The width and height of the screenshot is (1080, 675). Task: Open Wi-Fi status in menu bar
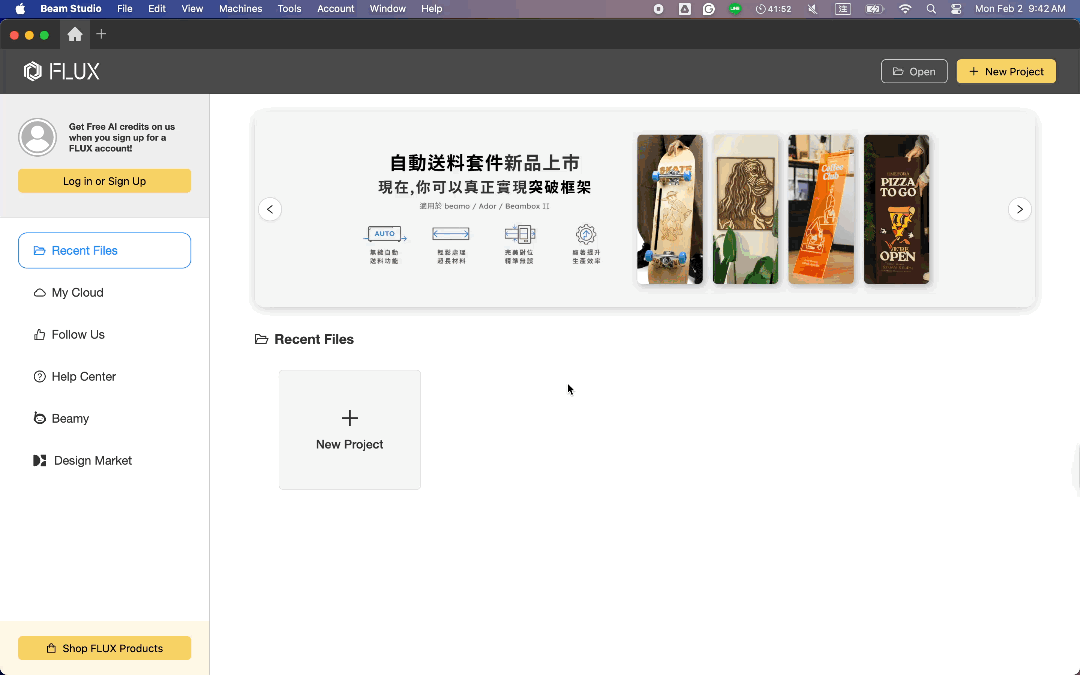(905, 9)
